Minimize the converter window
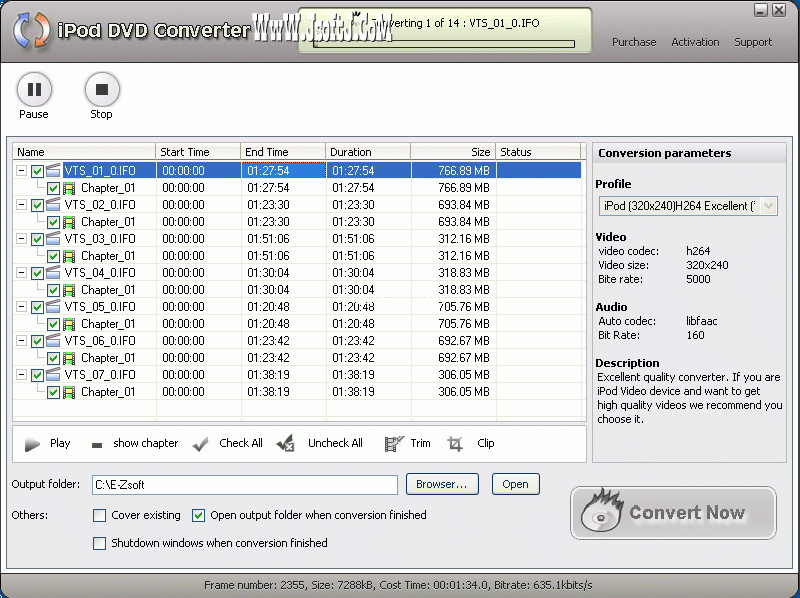 point(761,10)
